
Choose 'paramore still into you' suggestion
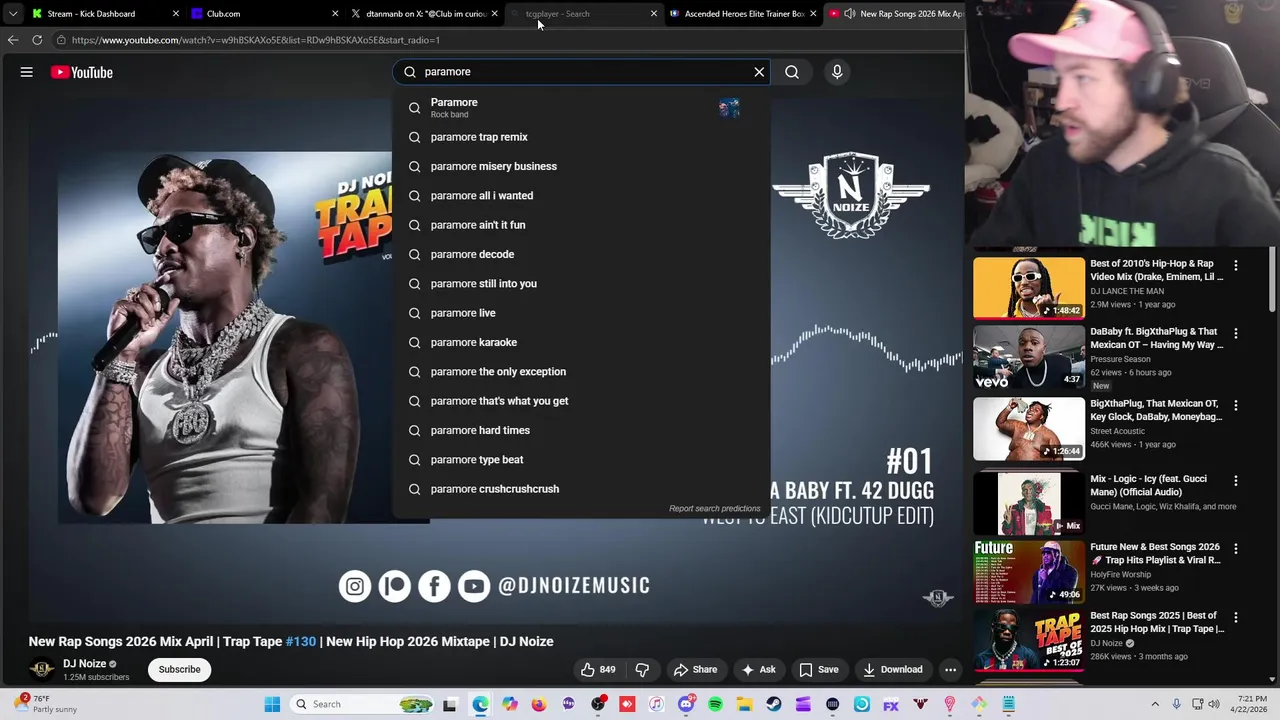[581, 284]
